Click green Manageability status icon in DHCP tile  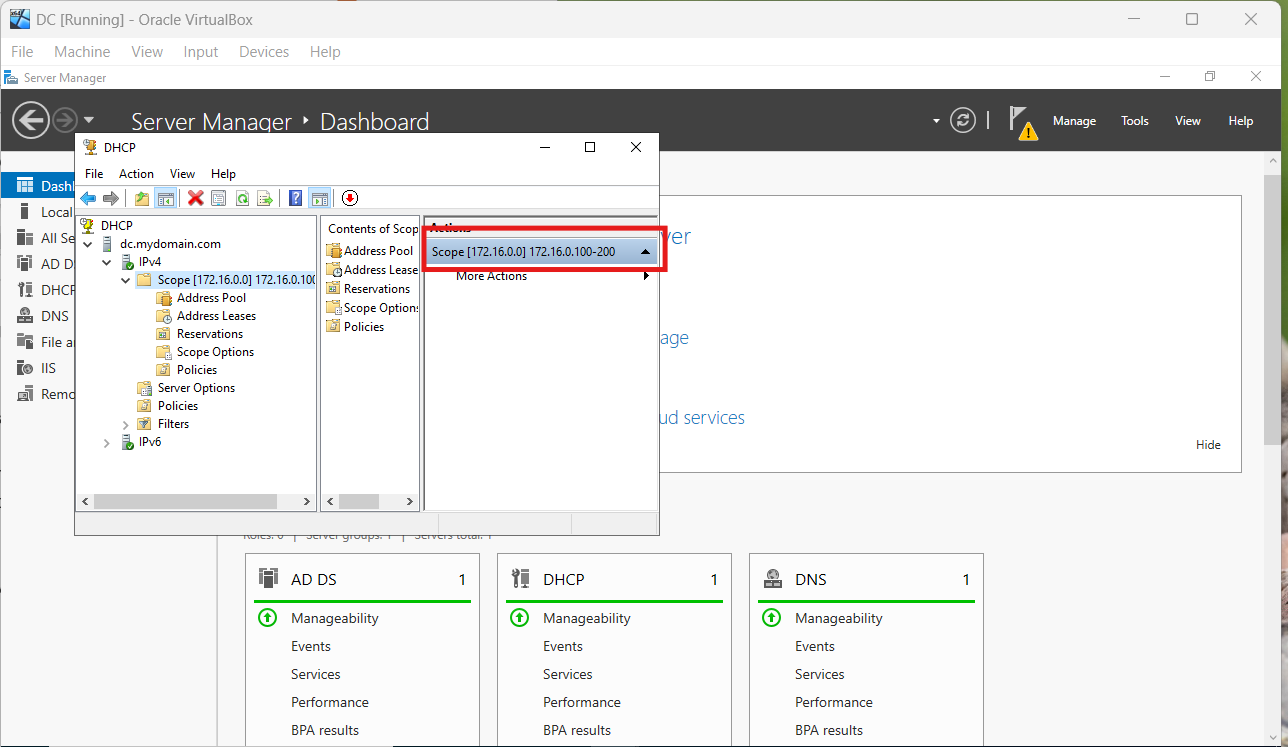point(519,618)
